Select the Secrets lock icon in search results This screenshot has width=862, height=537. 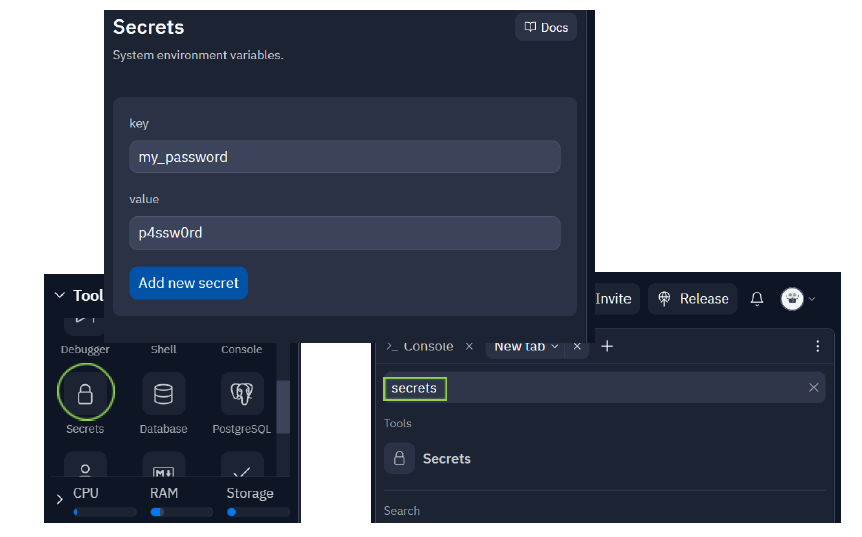tap(399, 459)
